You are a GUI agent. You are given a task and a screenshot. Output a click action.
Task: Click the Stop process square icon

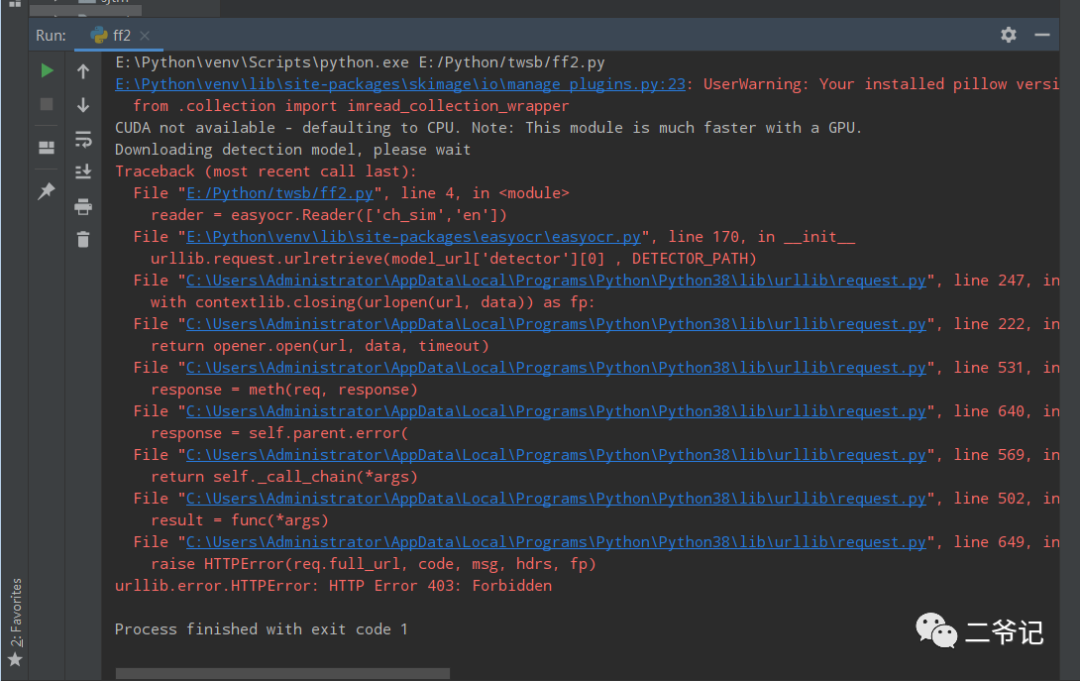coord(46,104)
